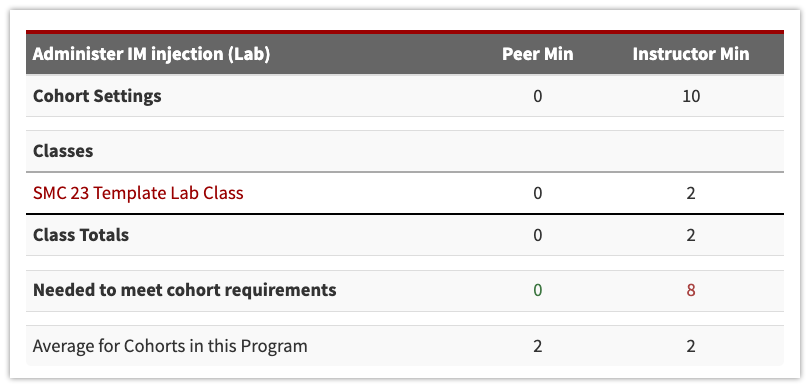Click SMC 23 class Peer Min value
Viewport: 810px width, 388px height.
(x=538, y=193)
